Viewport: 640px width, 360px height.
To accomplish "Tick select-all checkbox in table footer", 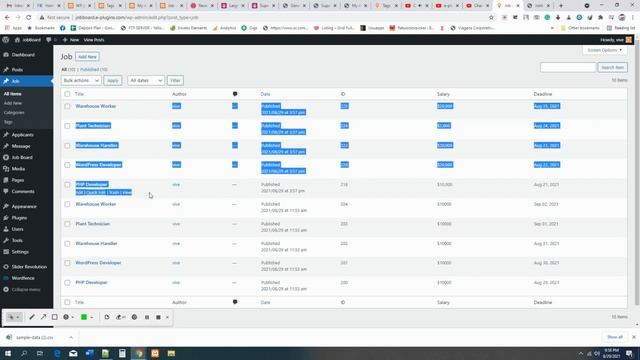I will pos(67,302).
